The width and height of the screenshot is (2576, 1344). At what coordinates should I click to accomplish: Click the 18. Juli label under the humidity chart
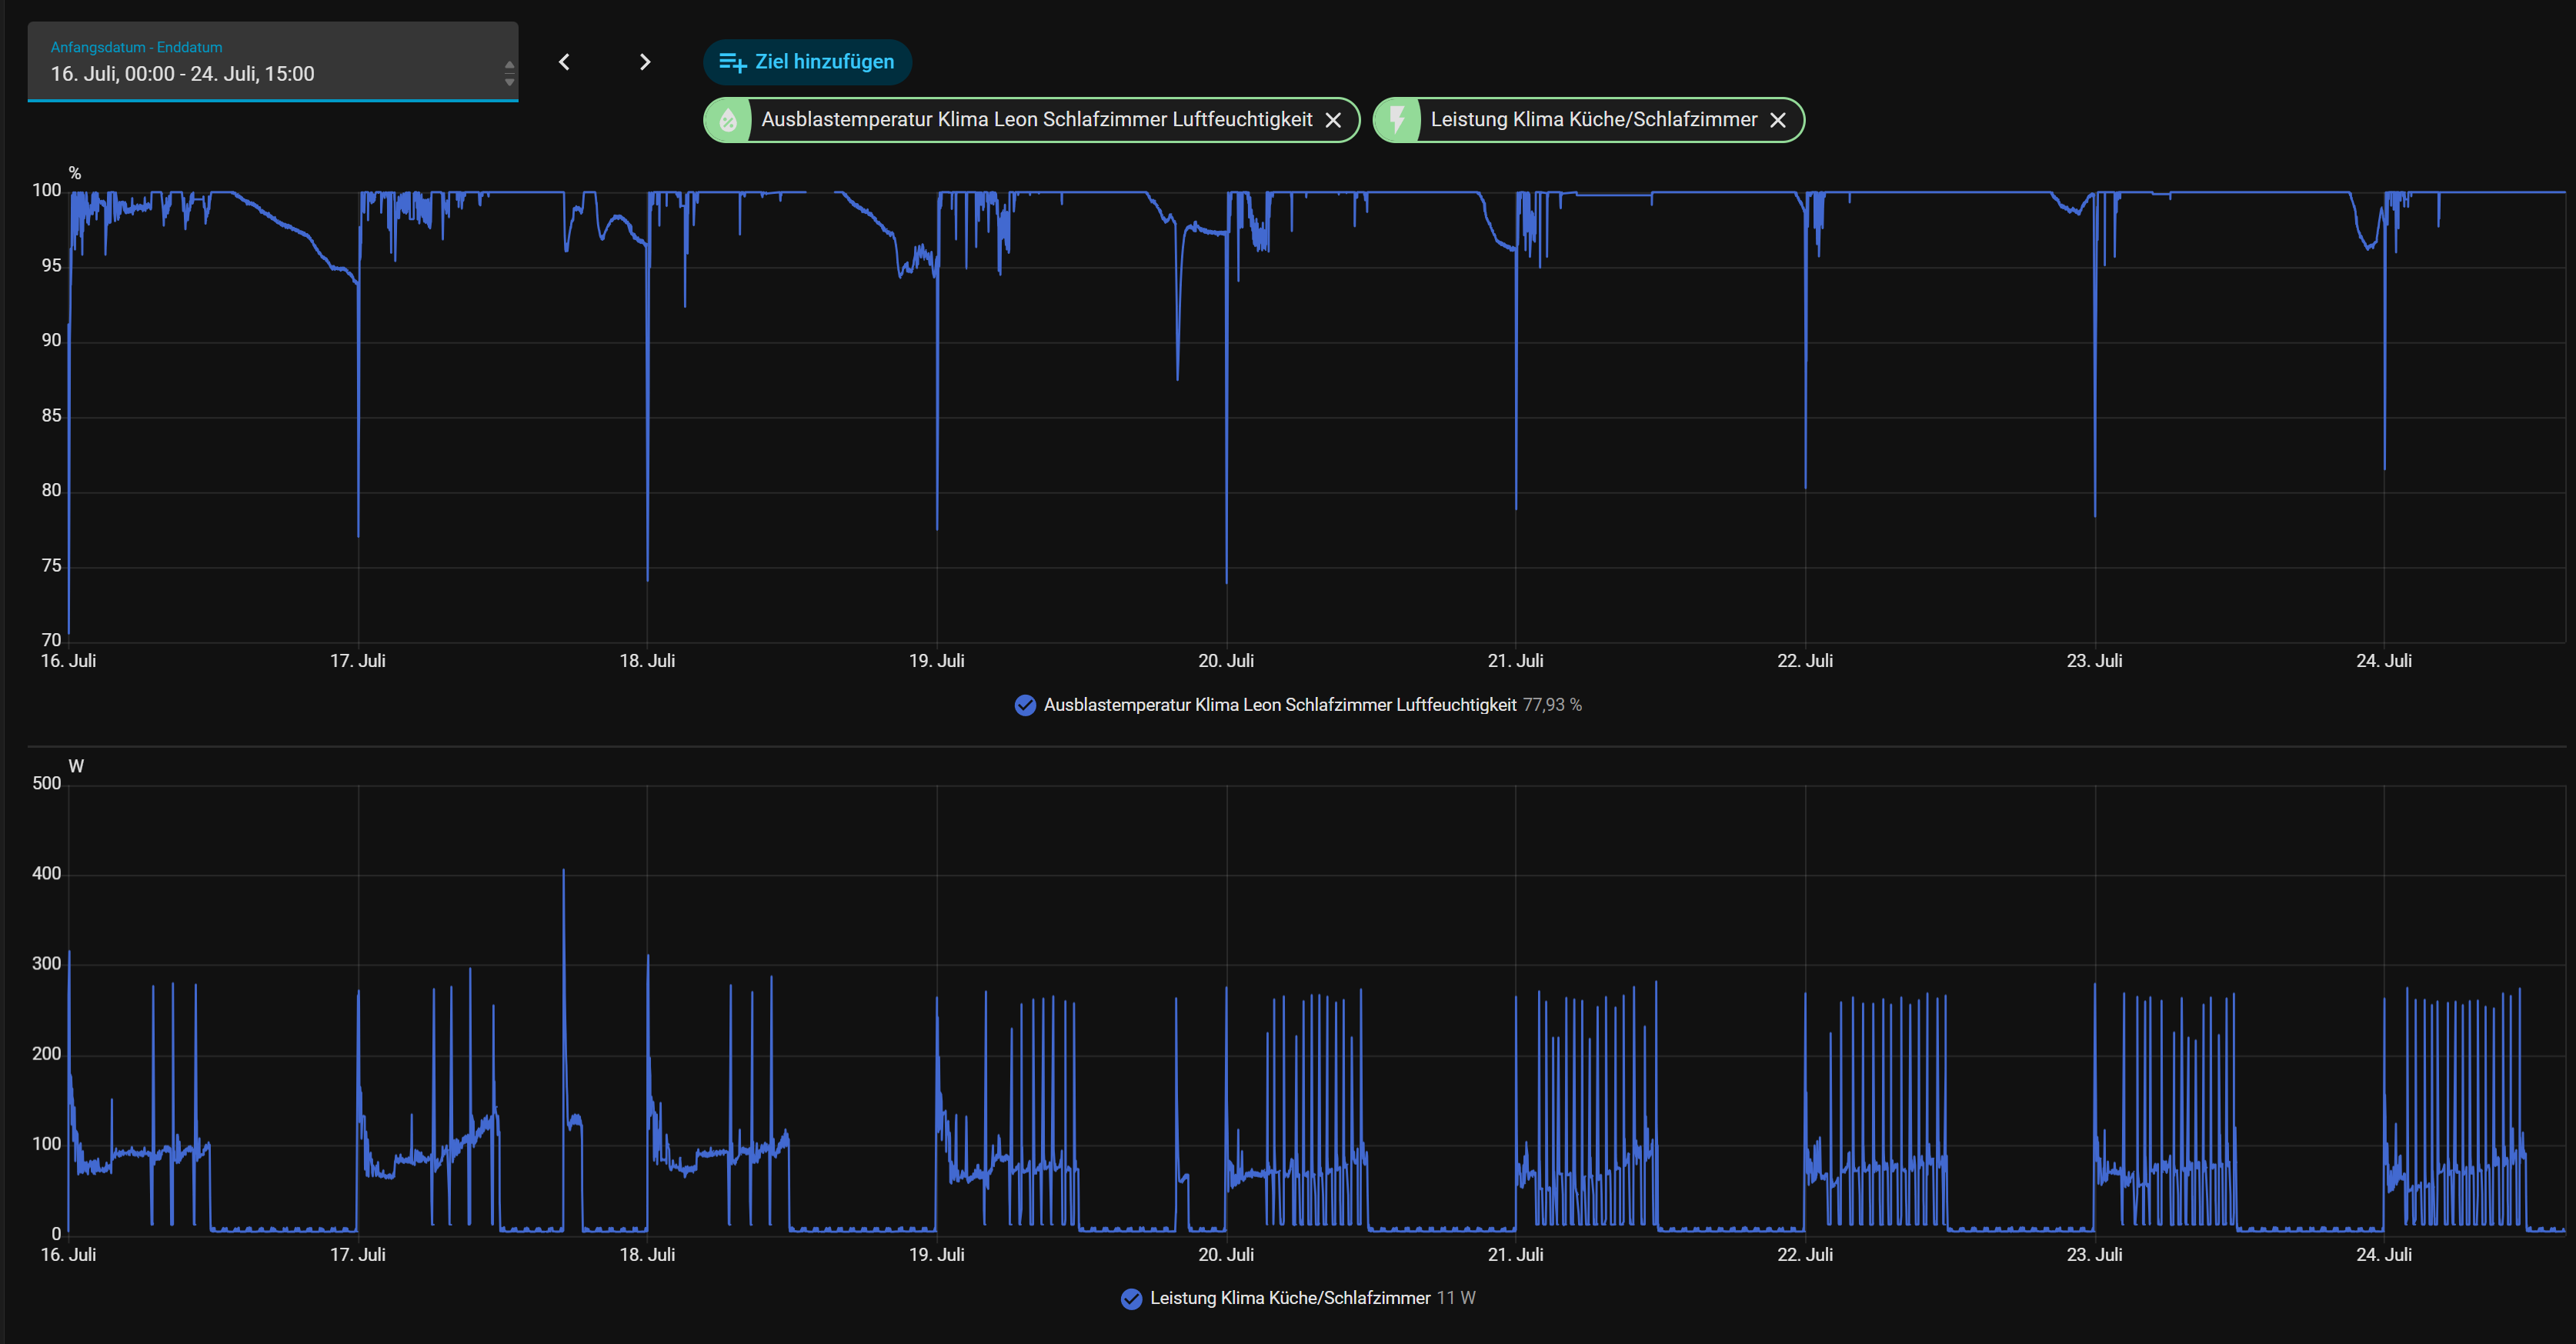pyautogui.click(x=647, y=661)
